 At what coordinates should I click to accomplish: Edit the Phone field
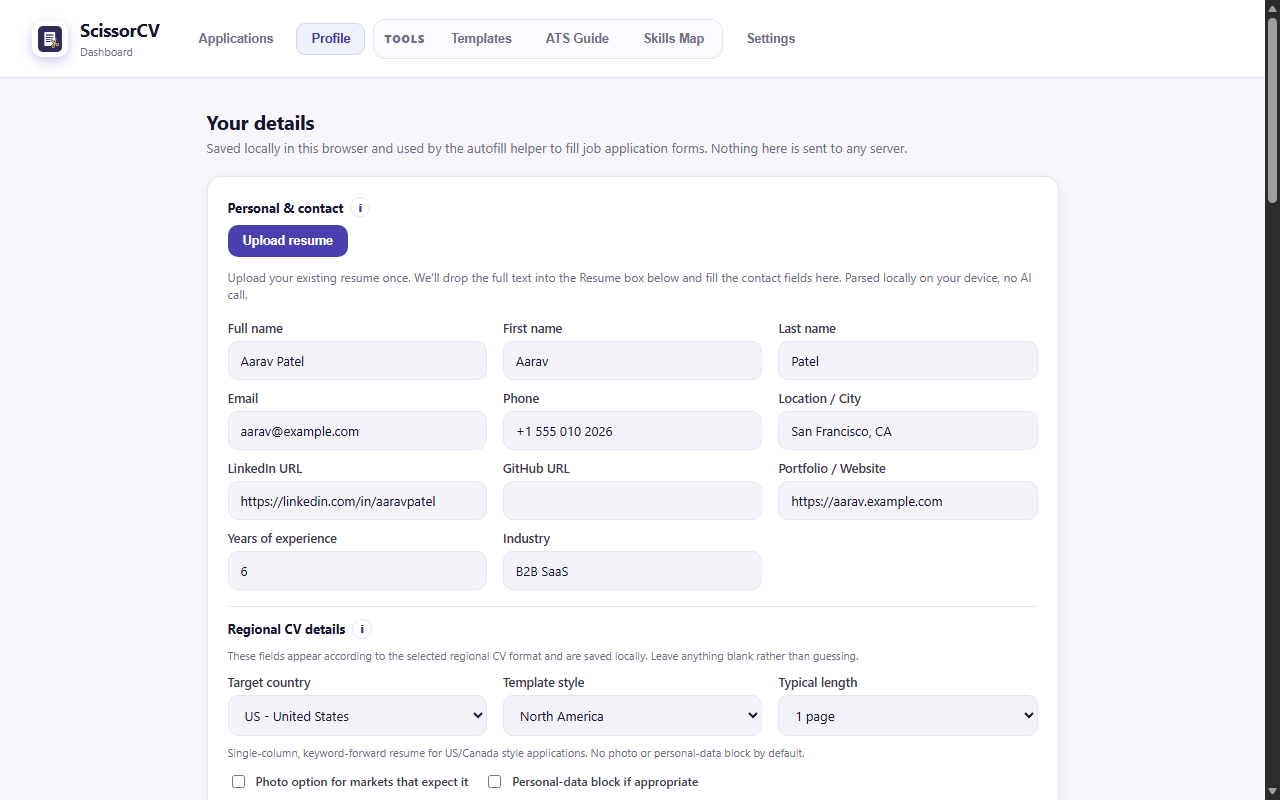[x=632, y=431]
